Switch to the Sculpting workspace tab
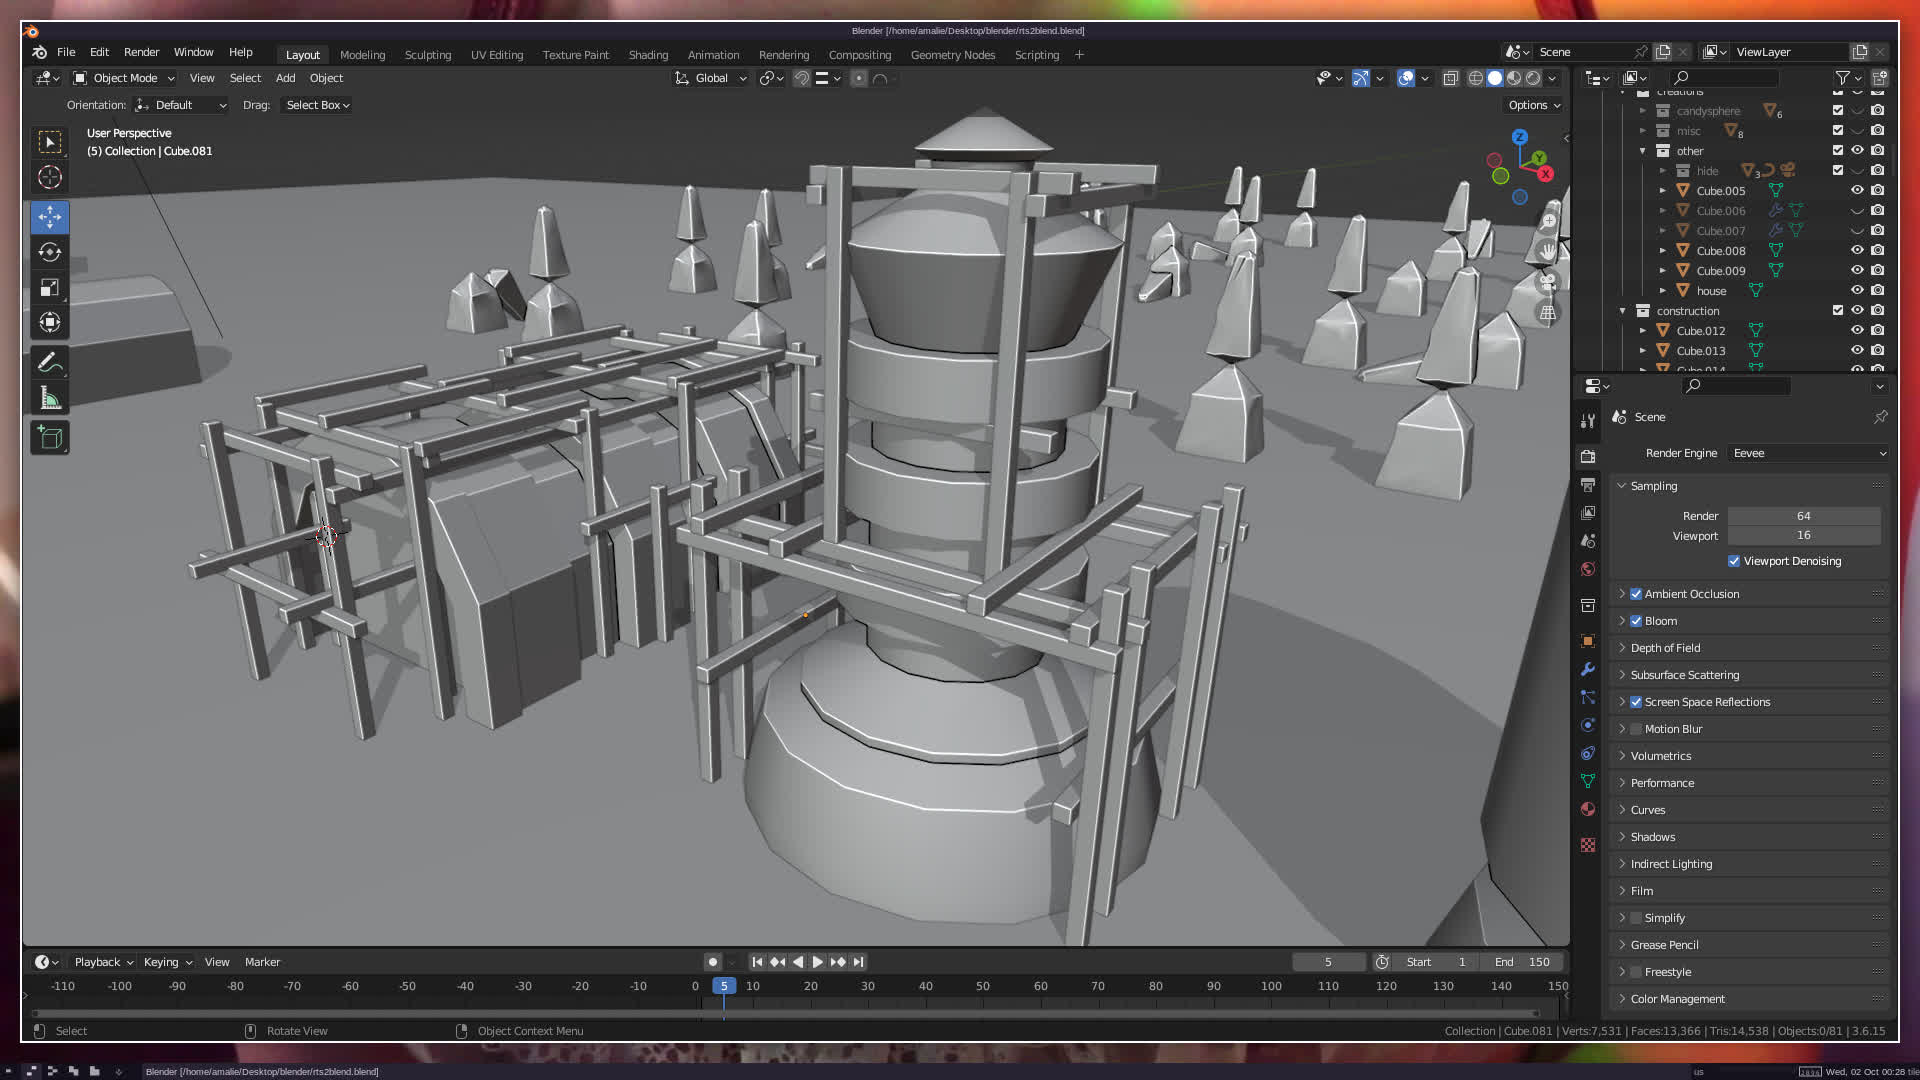The image size is (1920, 1080). (x=427, y=55)
